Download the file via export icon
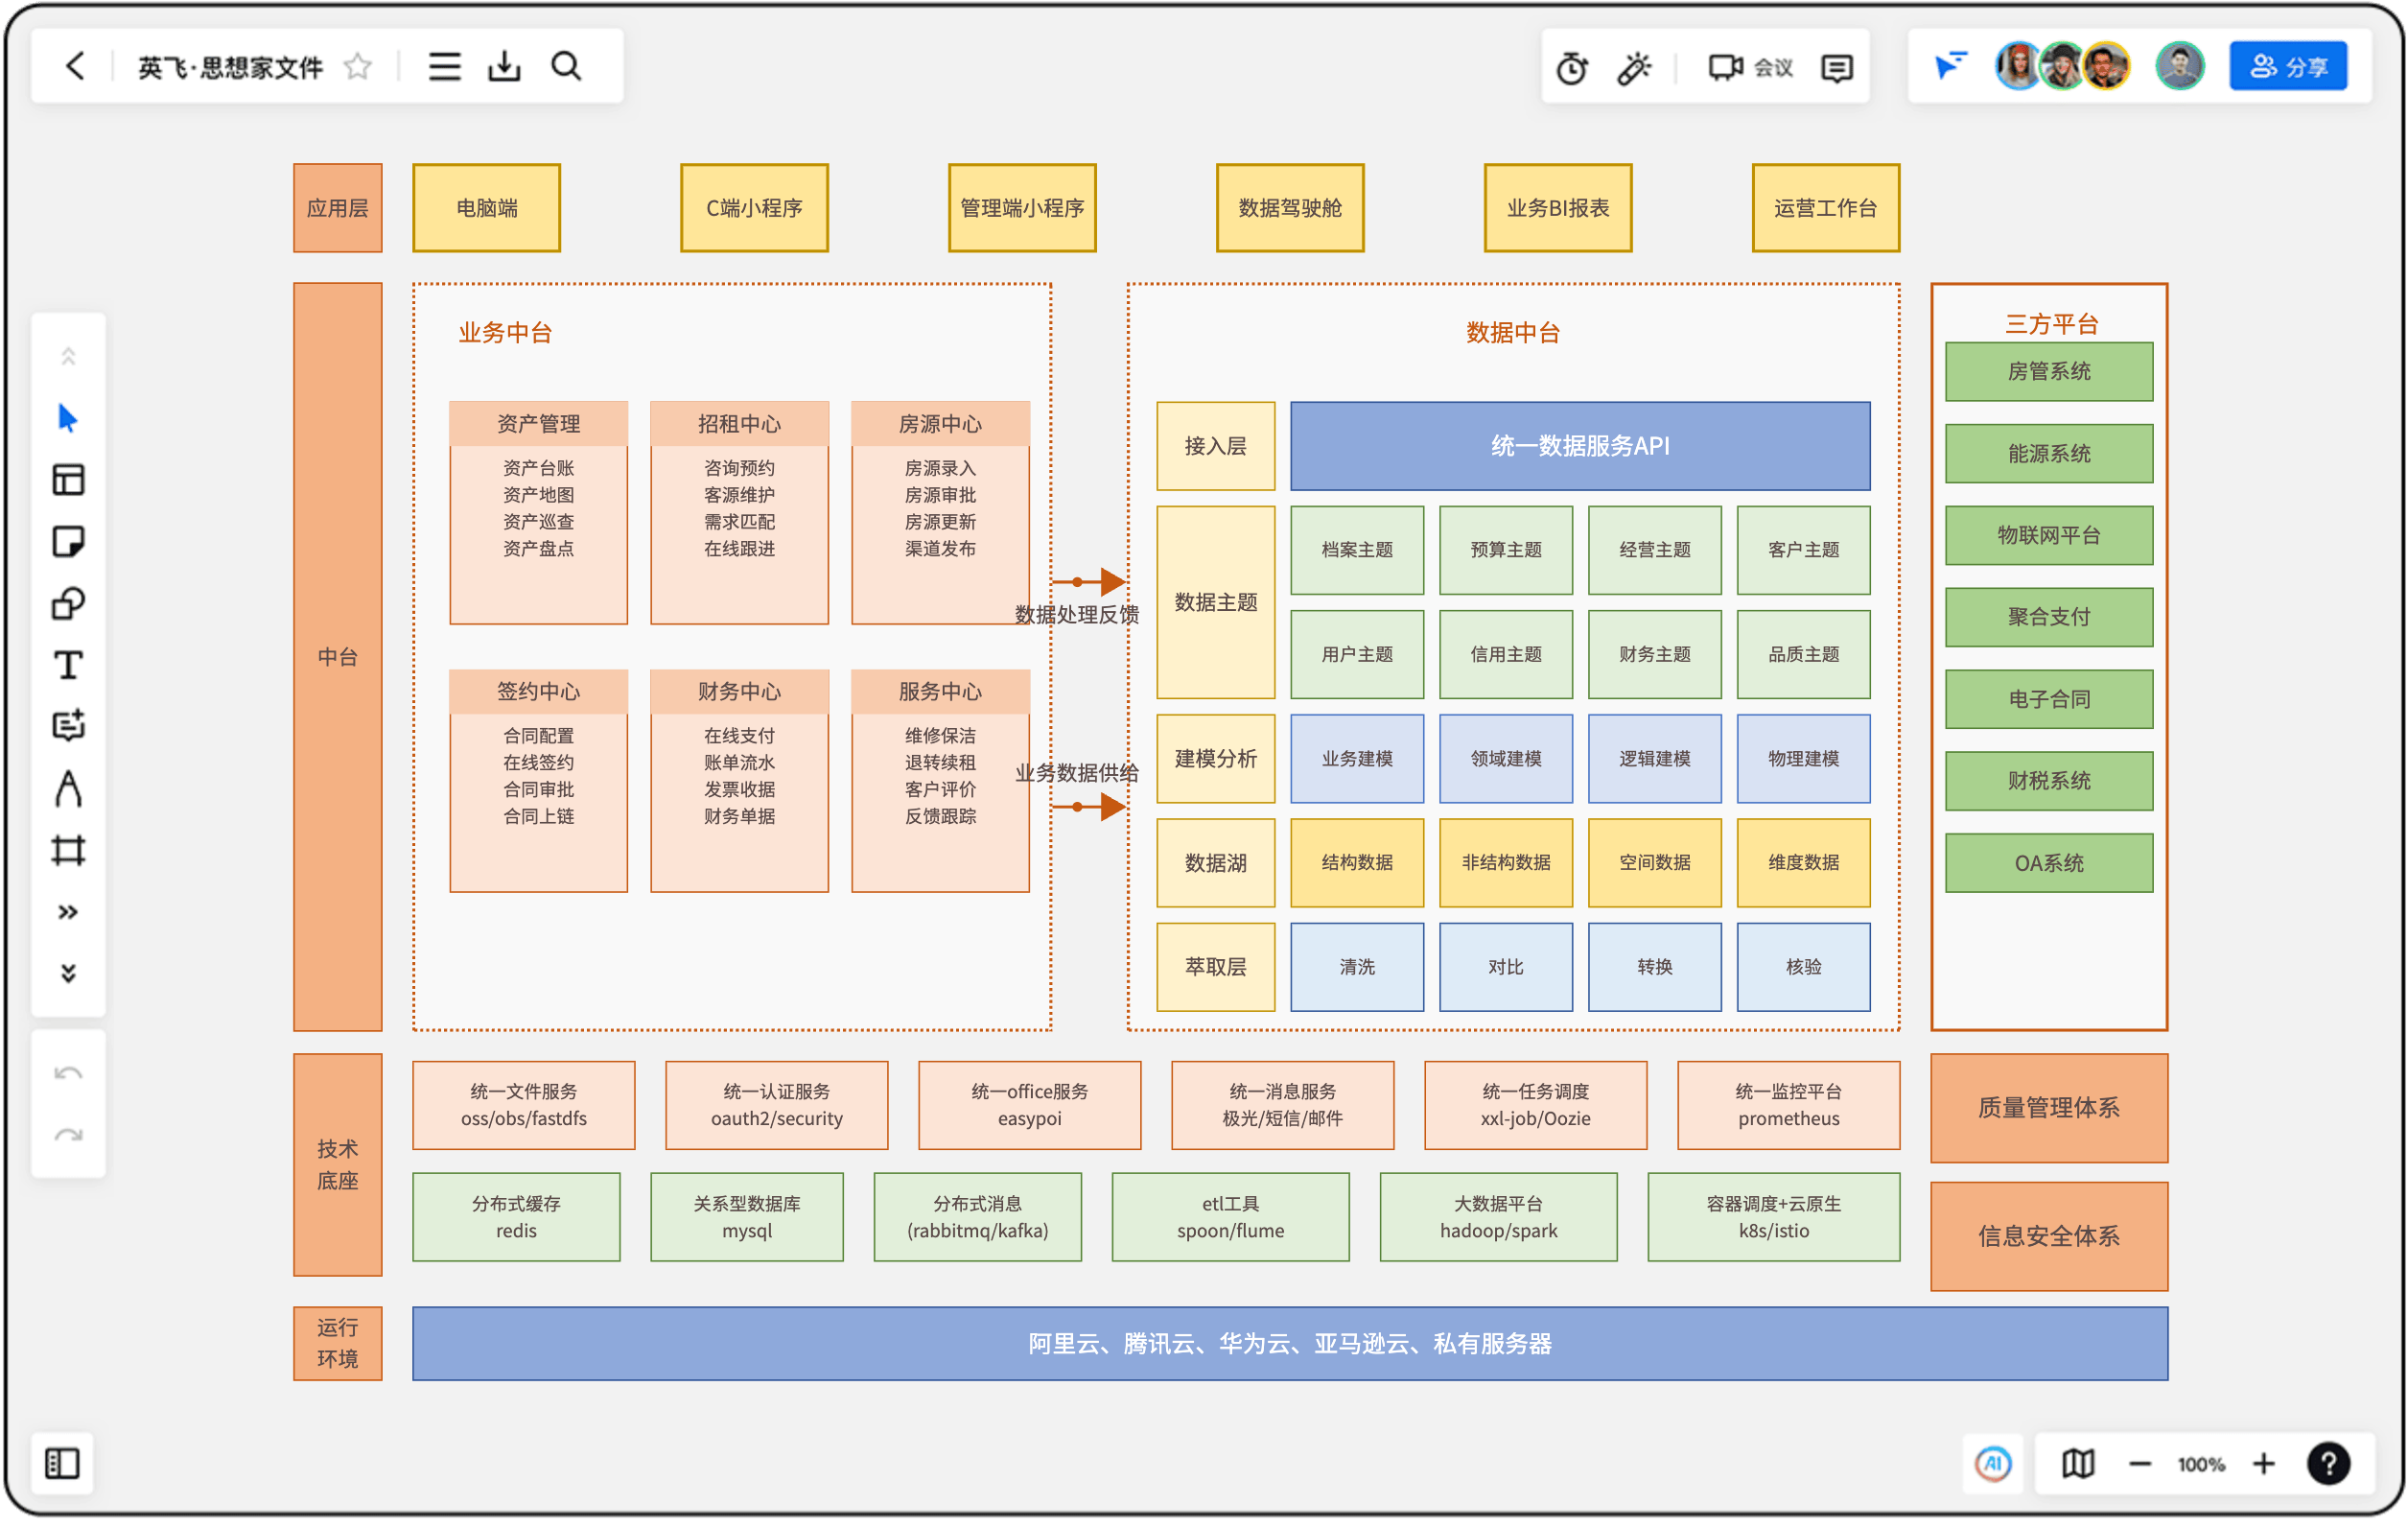This screenshot has width=2408, height=1527. pyautogui.click(x=504, y=66)
